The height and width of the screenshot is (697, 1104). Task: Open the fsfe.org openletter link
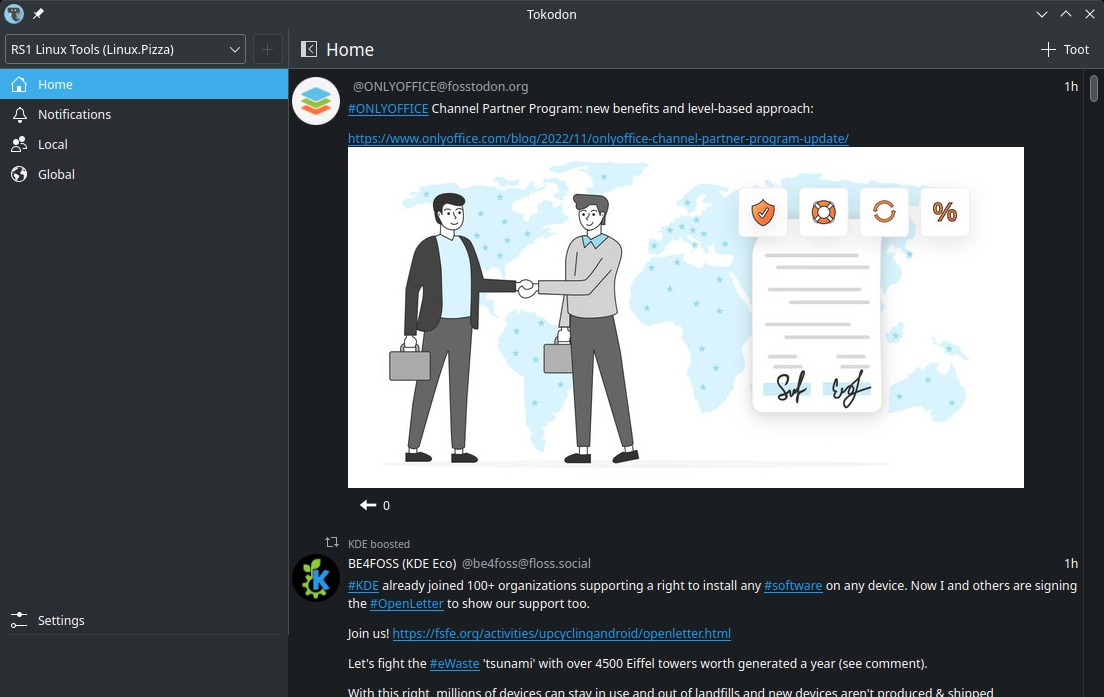[561, 634]
